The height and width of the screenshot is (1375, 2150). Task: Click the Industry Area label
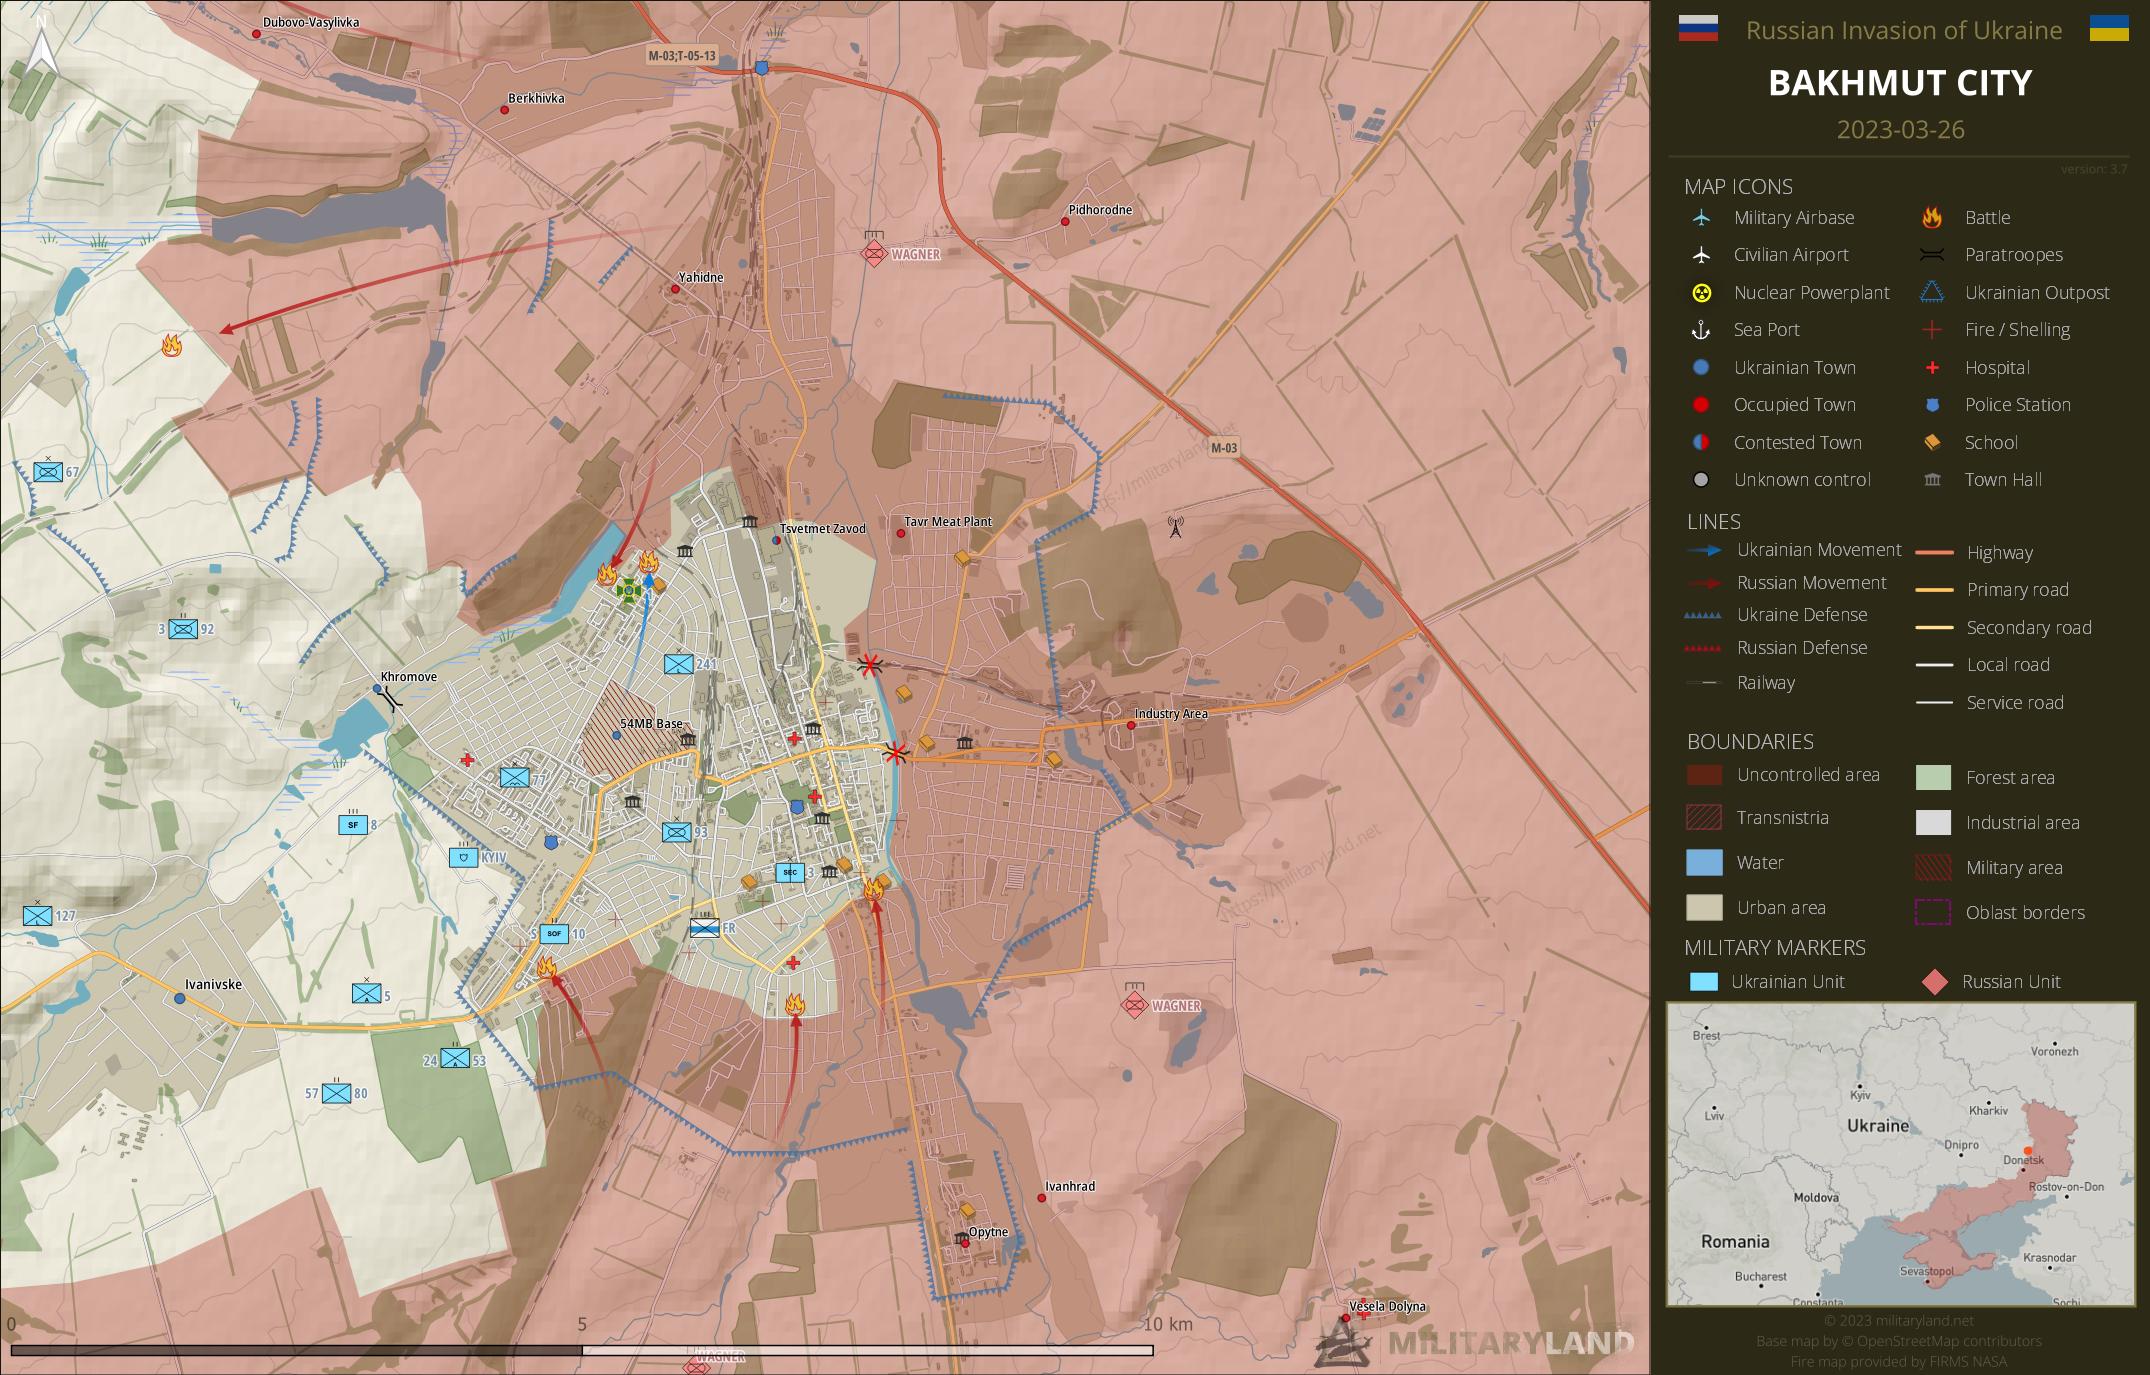point(1171,714)
